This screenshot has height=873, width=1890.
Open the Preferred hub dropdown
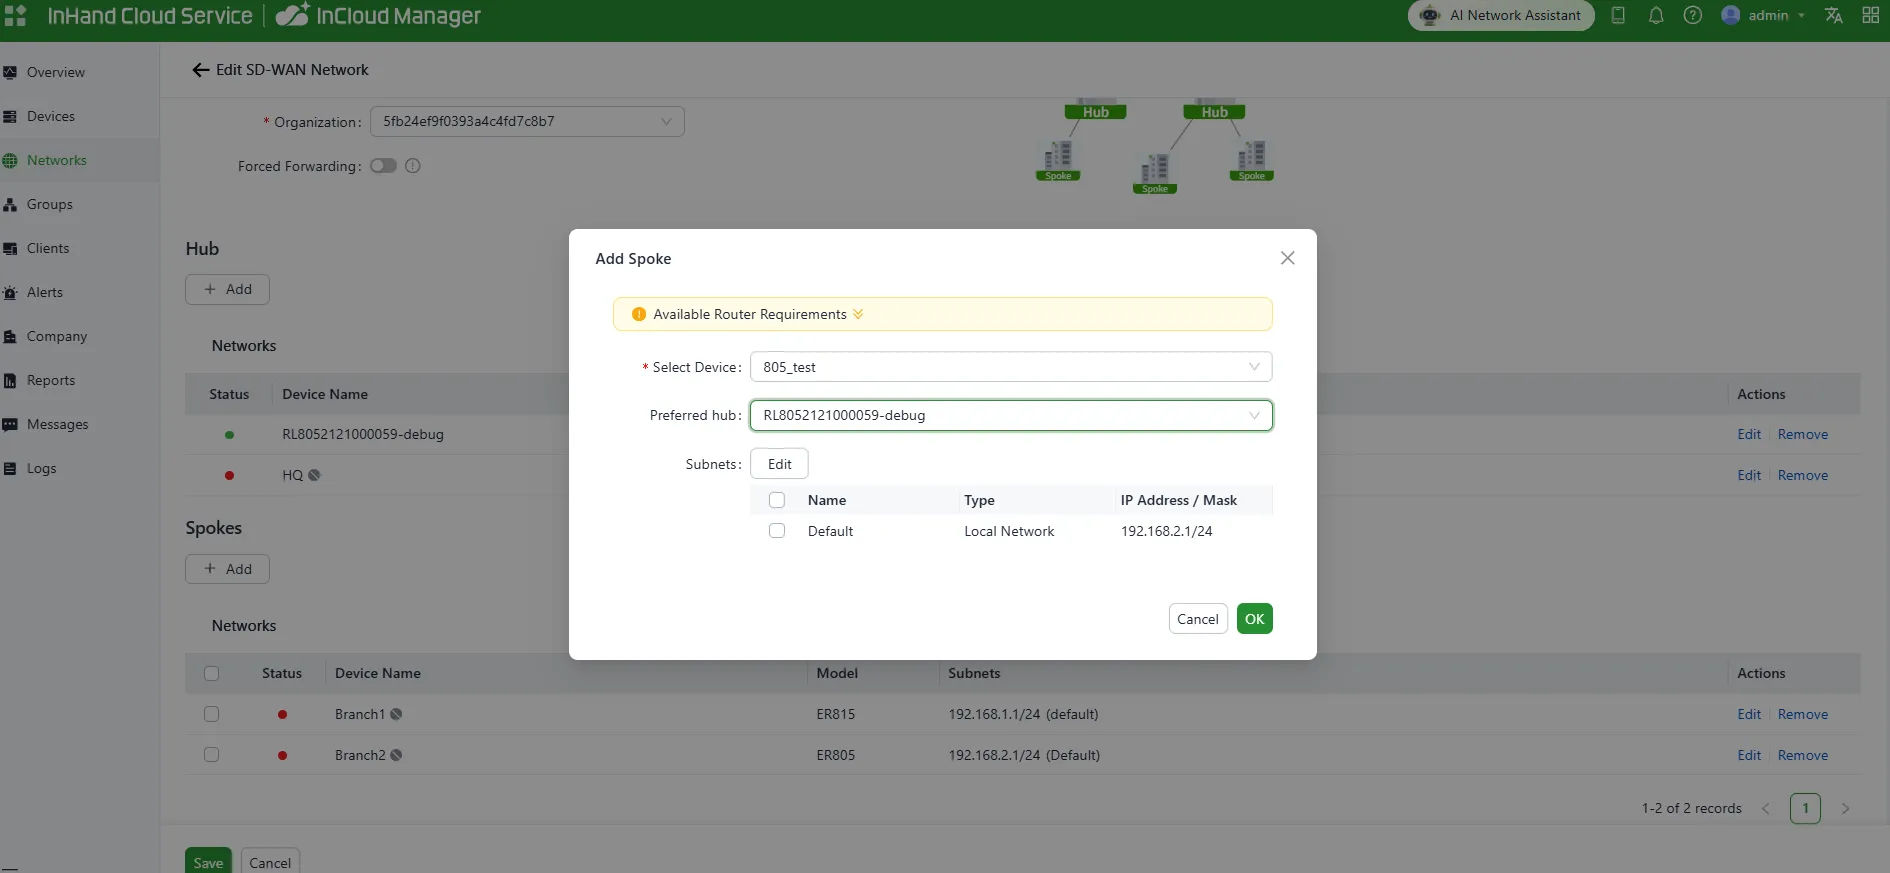[1011, 416]
